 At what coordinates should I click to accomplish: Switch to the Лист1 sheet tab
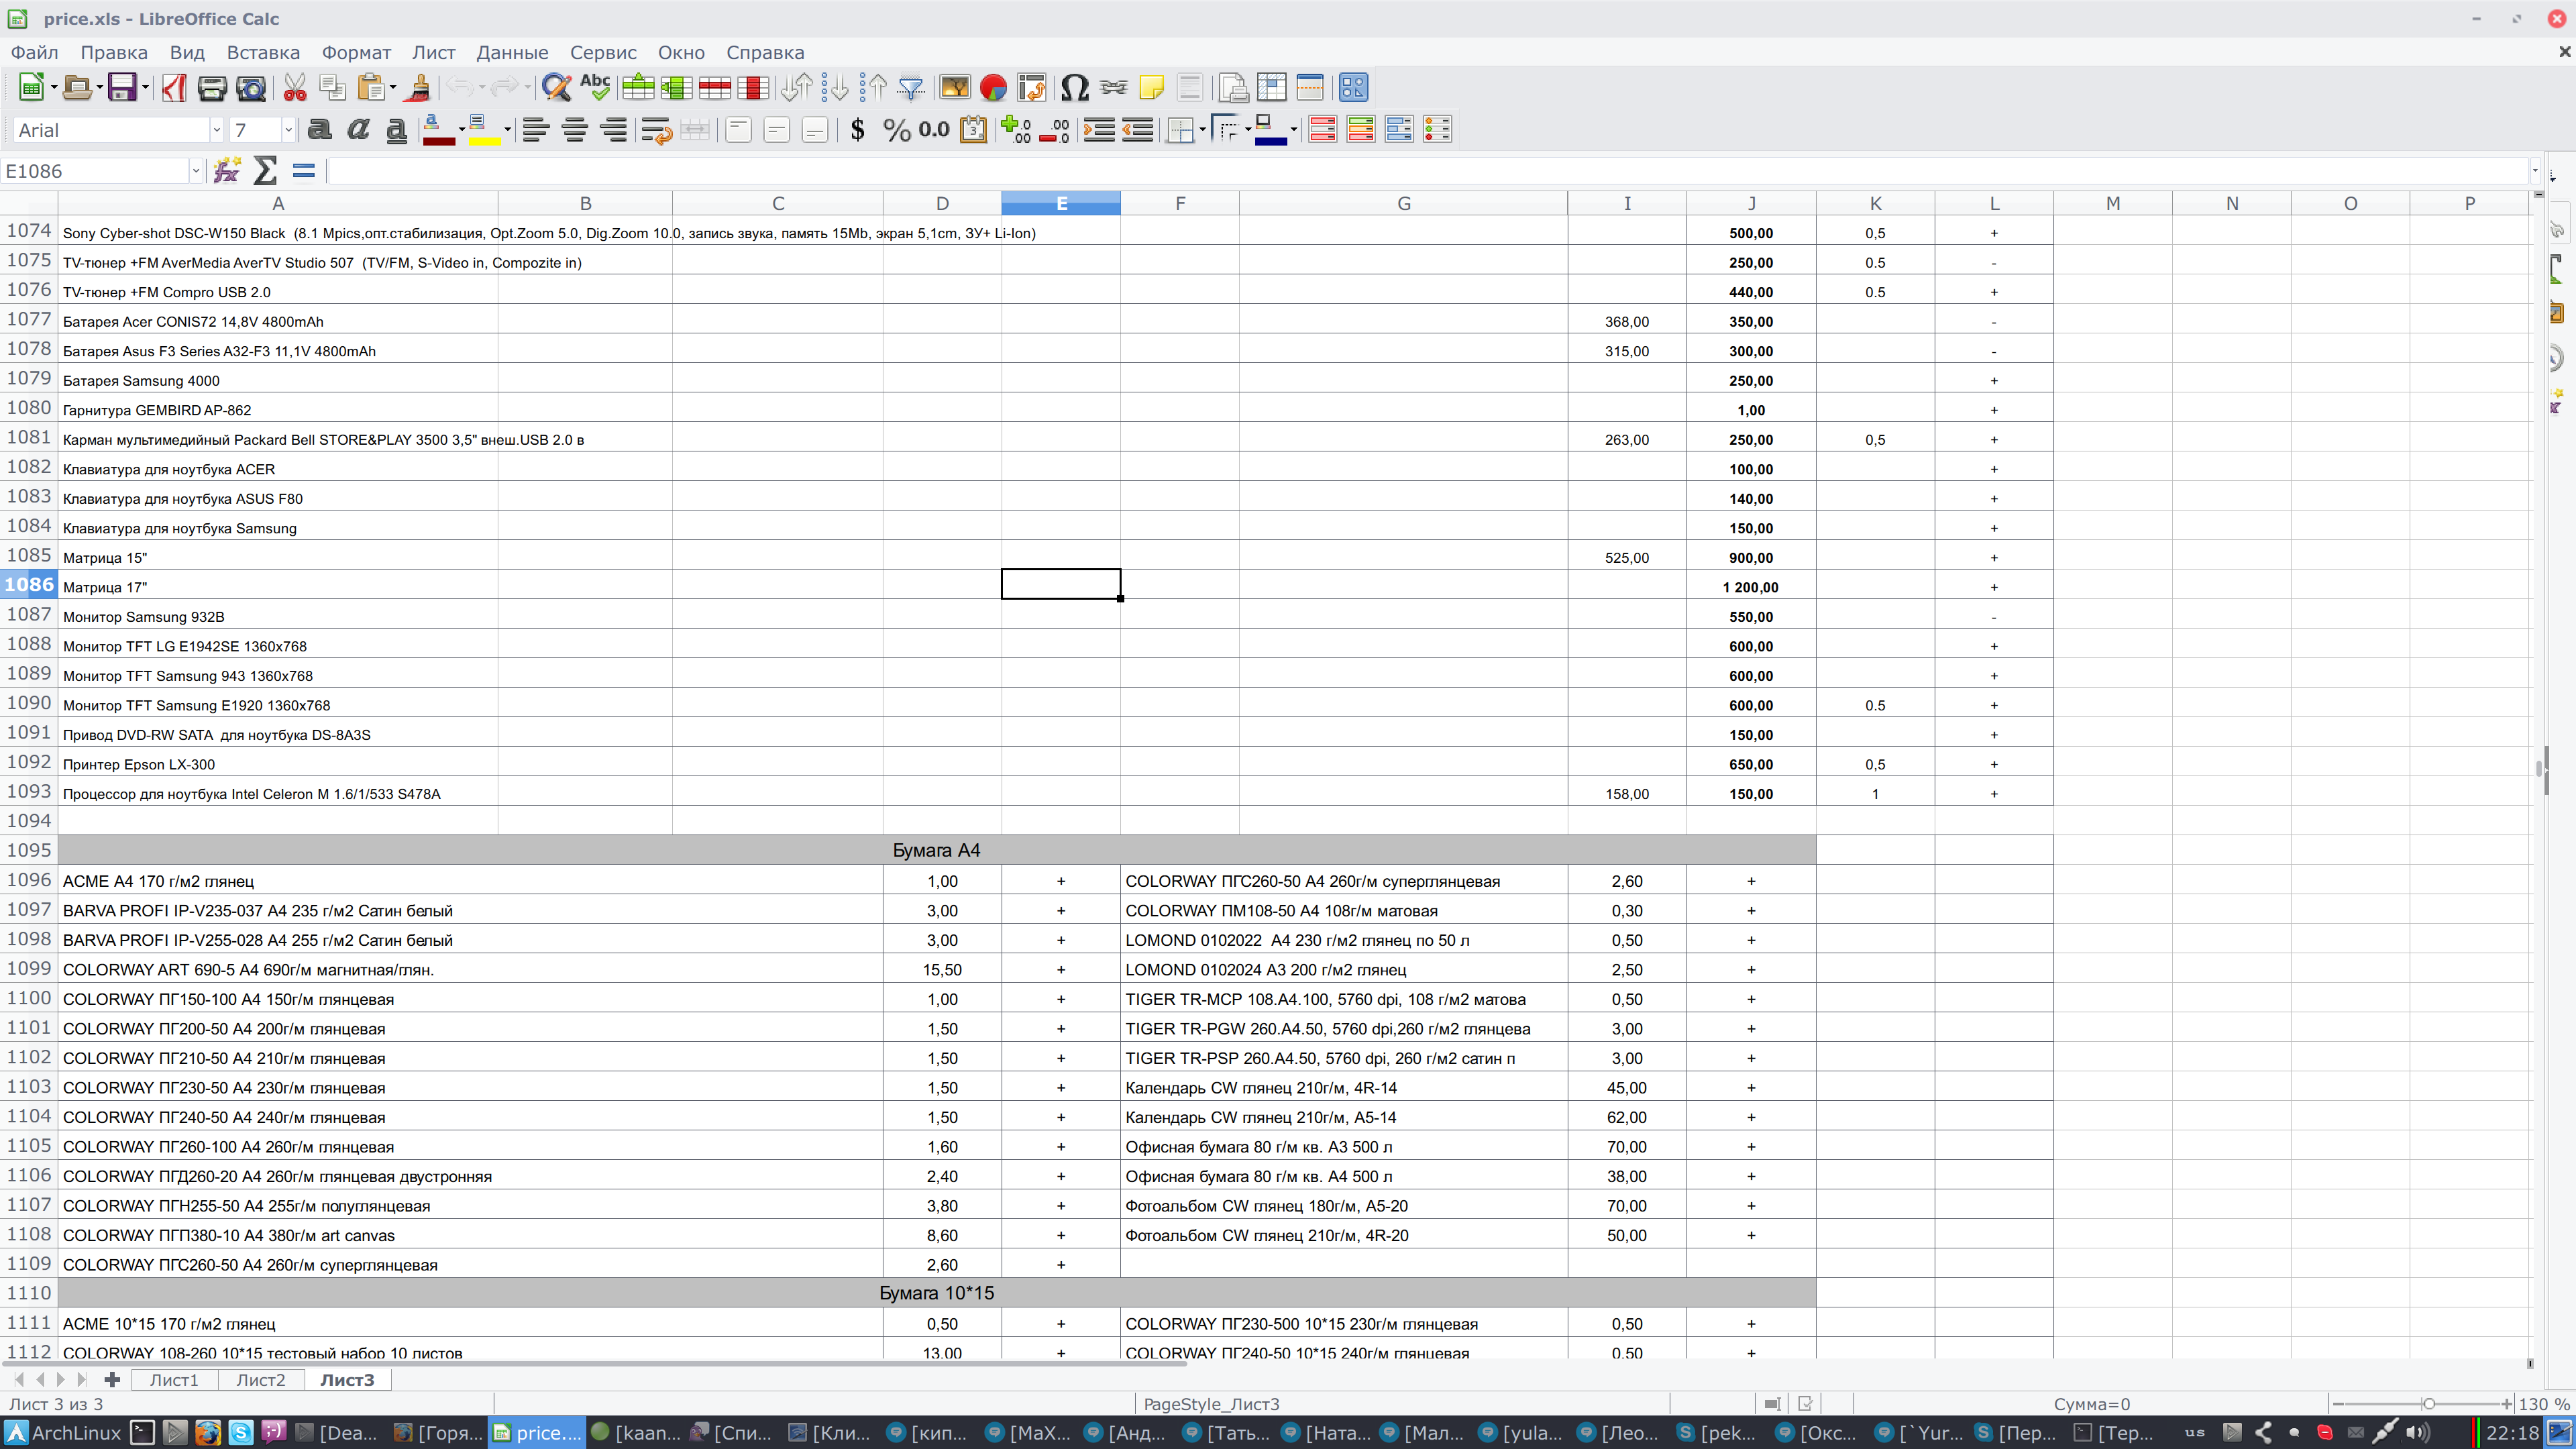(x=174, y=1380)
